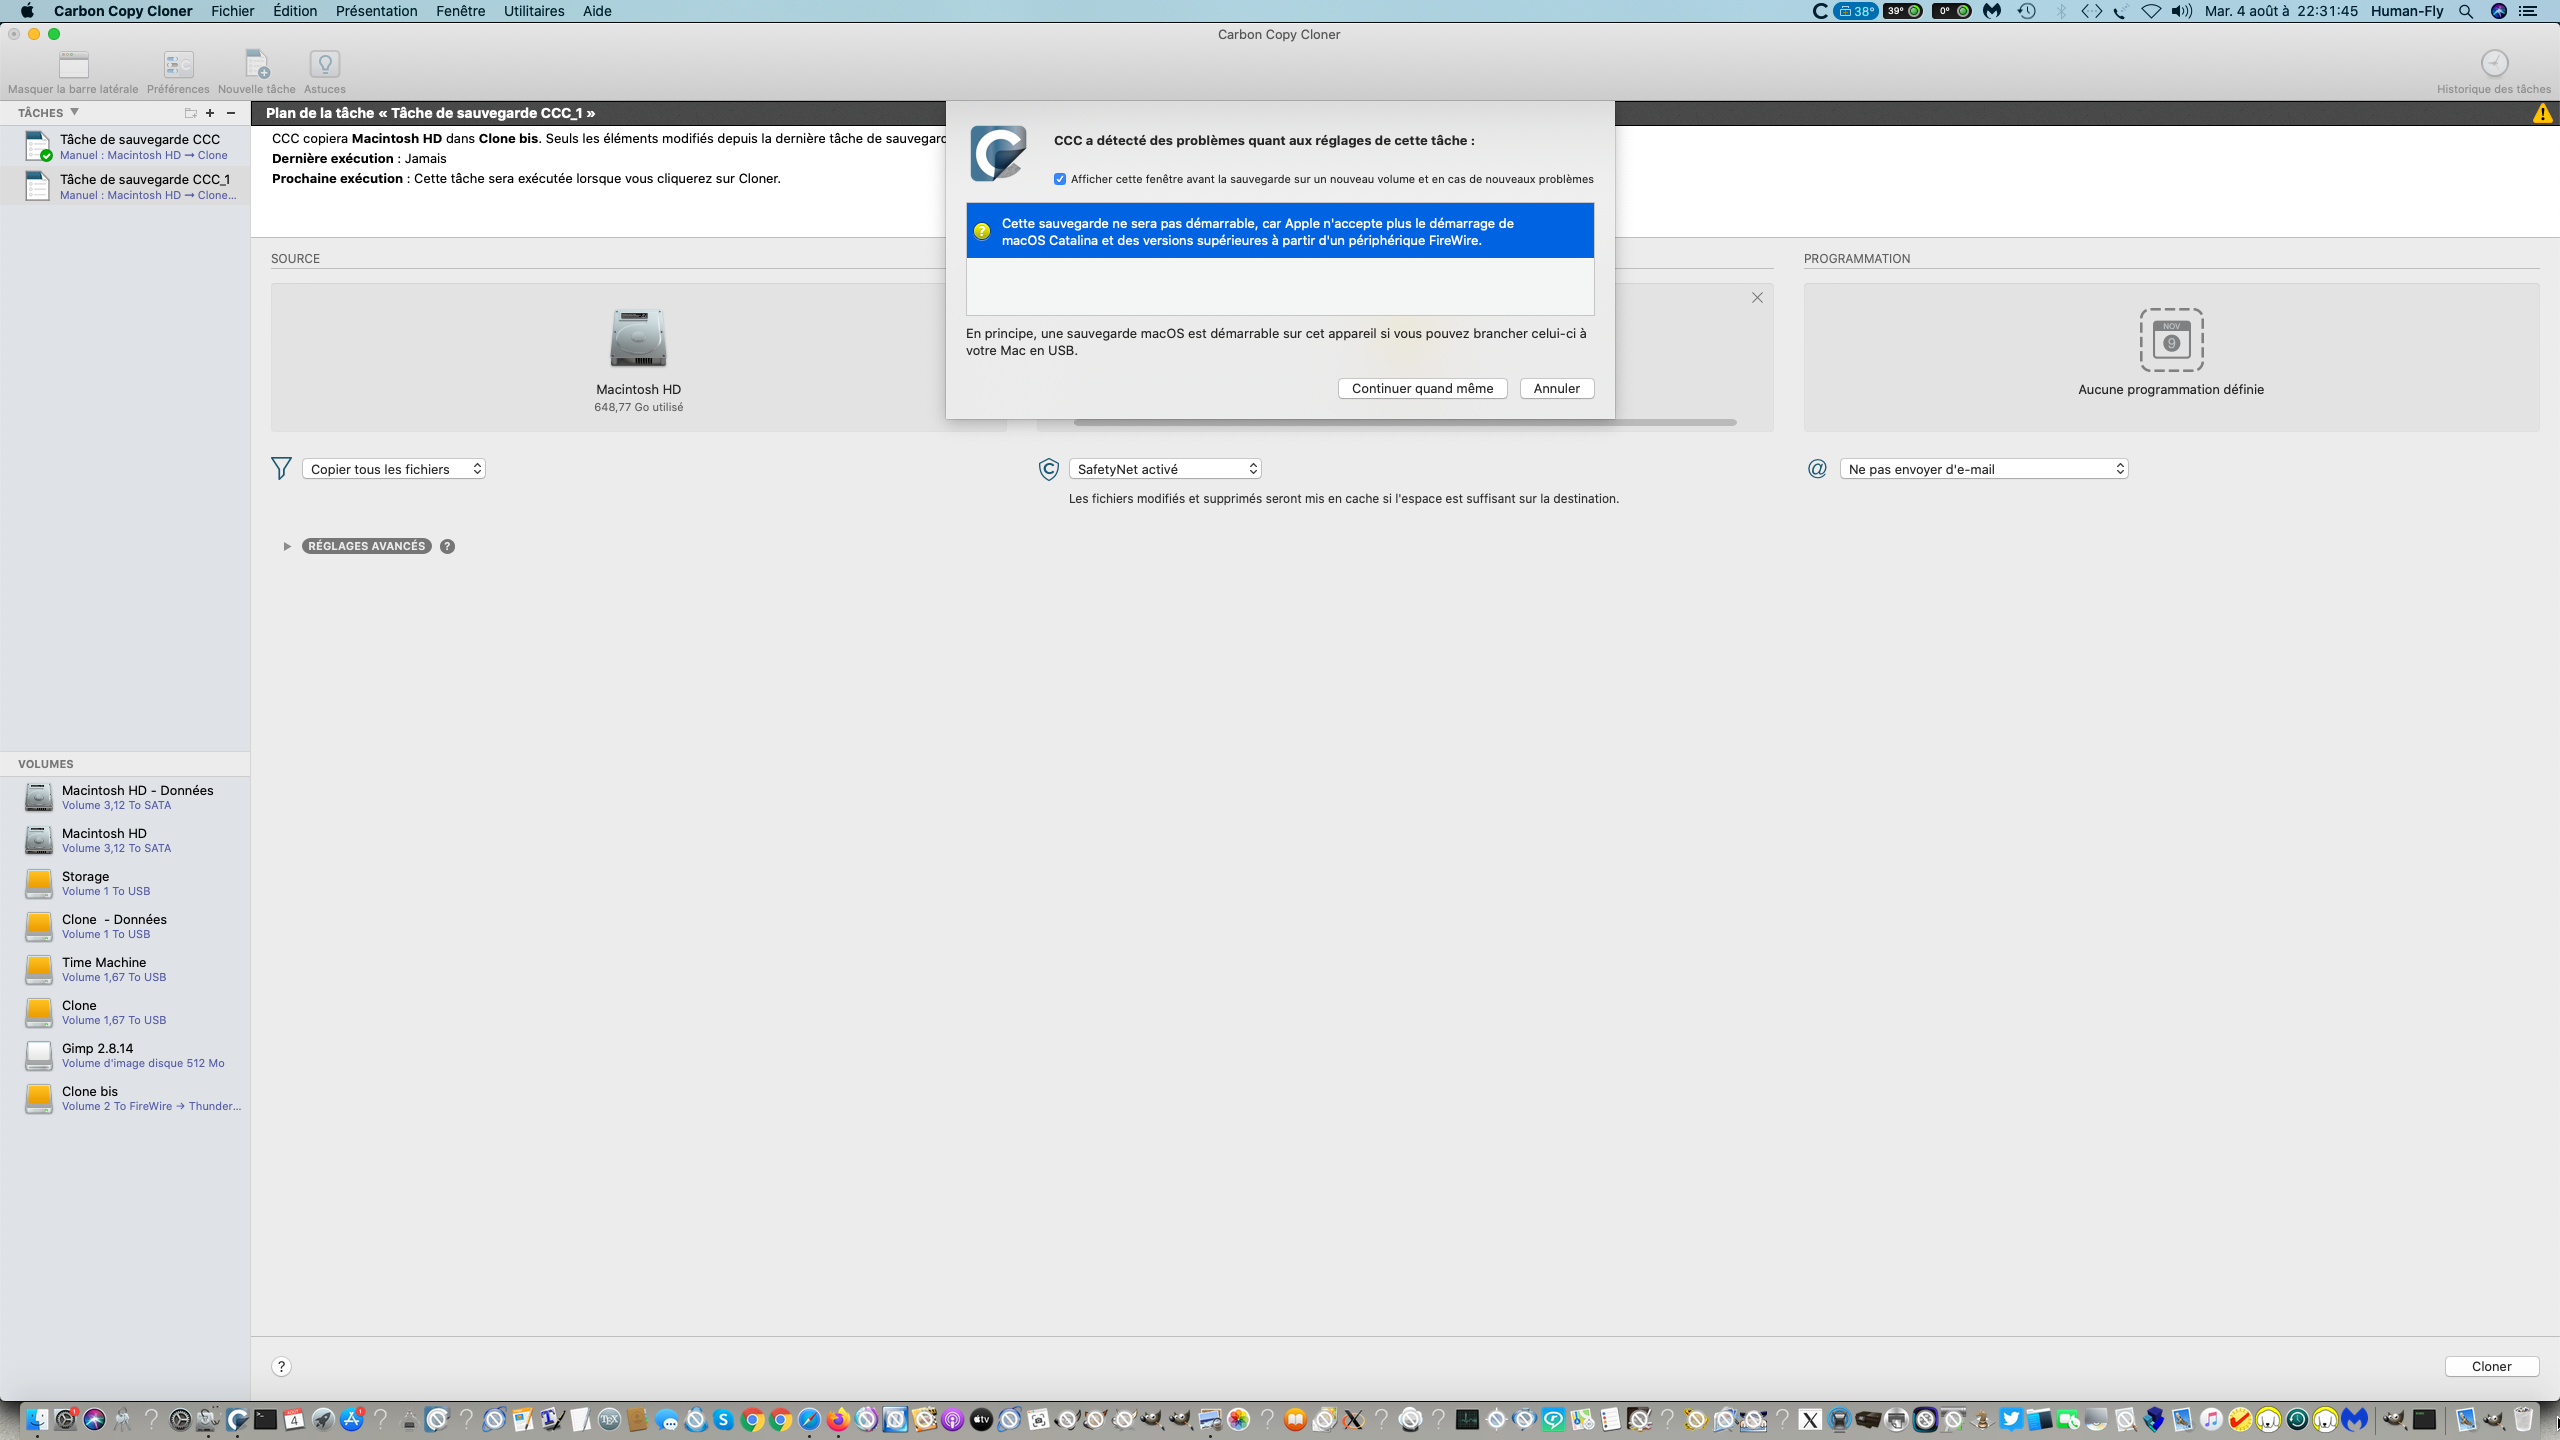Image resolution: width=2560 pixels, height=1440 pixels.
Task: Click the SafetyNet shield icon
Action: click(1048, 469)
